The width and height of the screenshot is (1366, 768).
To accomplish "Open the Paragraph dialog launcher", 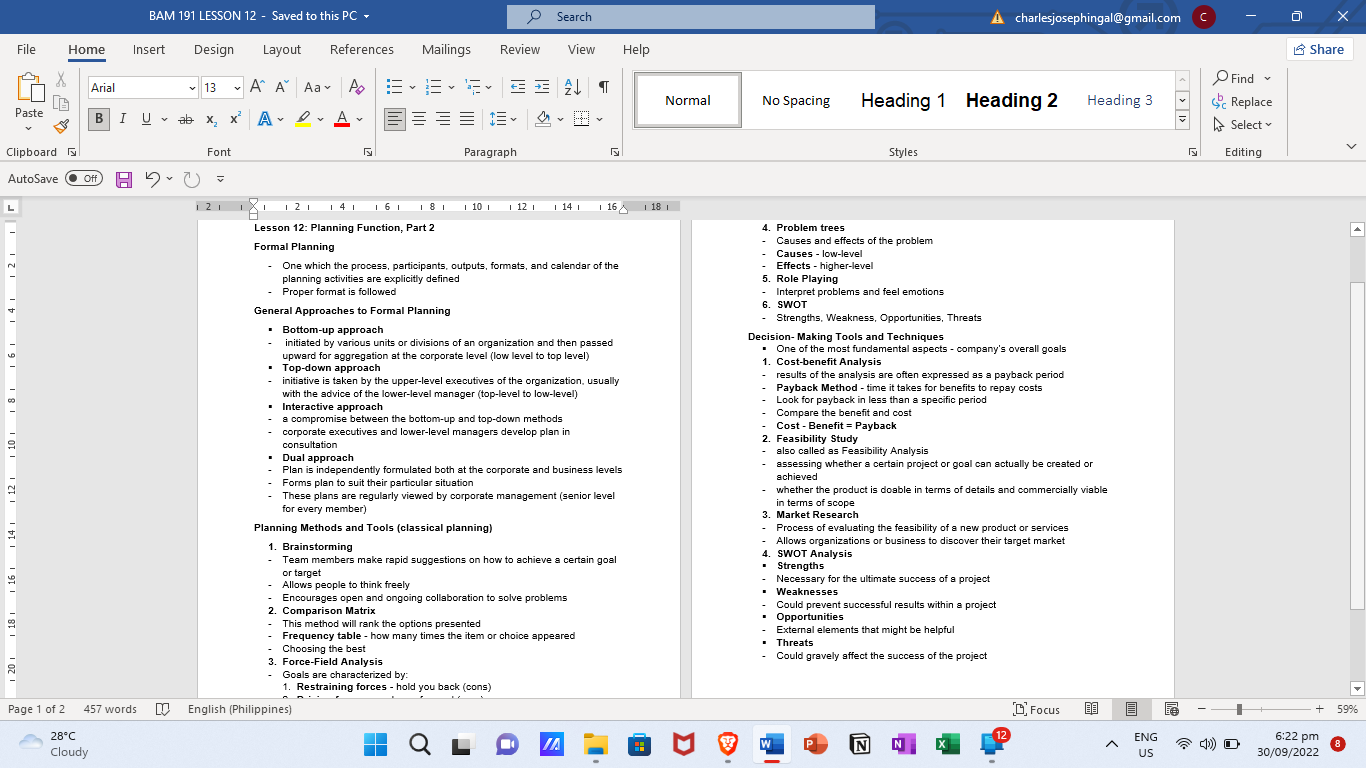I will coord(614,153).
